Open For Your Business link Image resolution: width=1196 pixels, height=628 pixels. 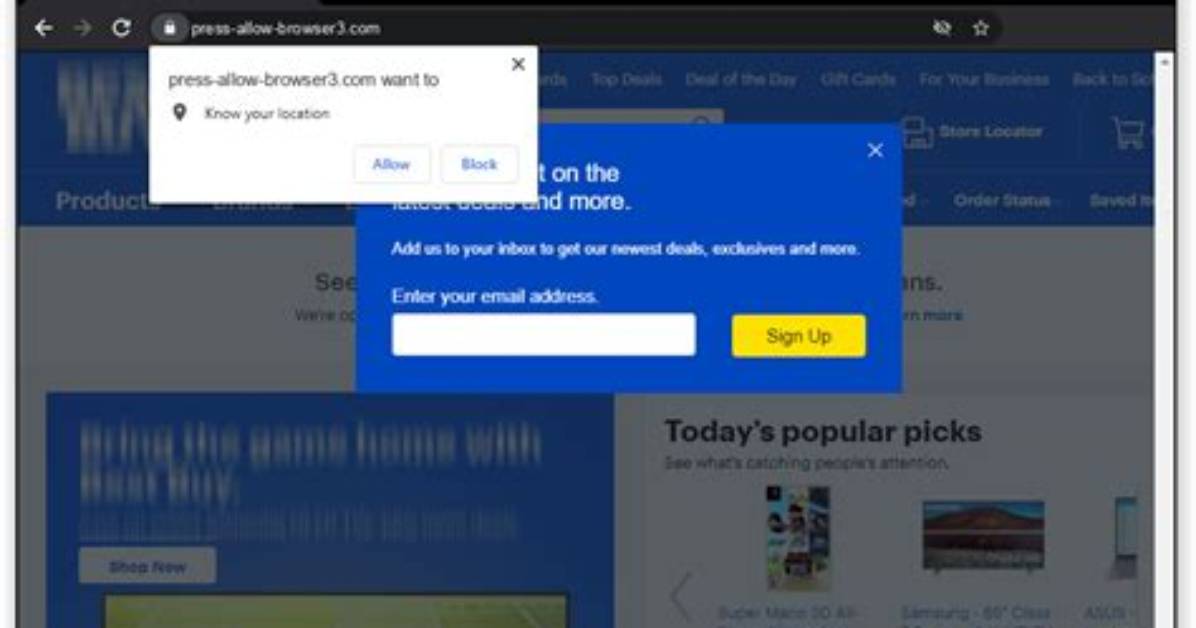click(984, 79)
